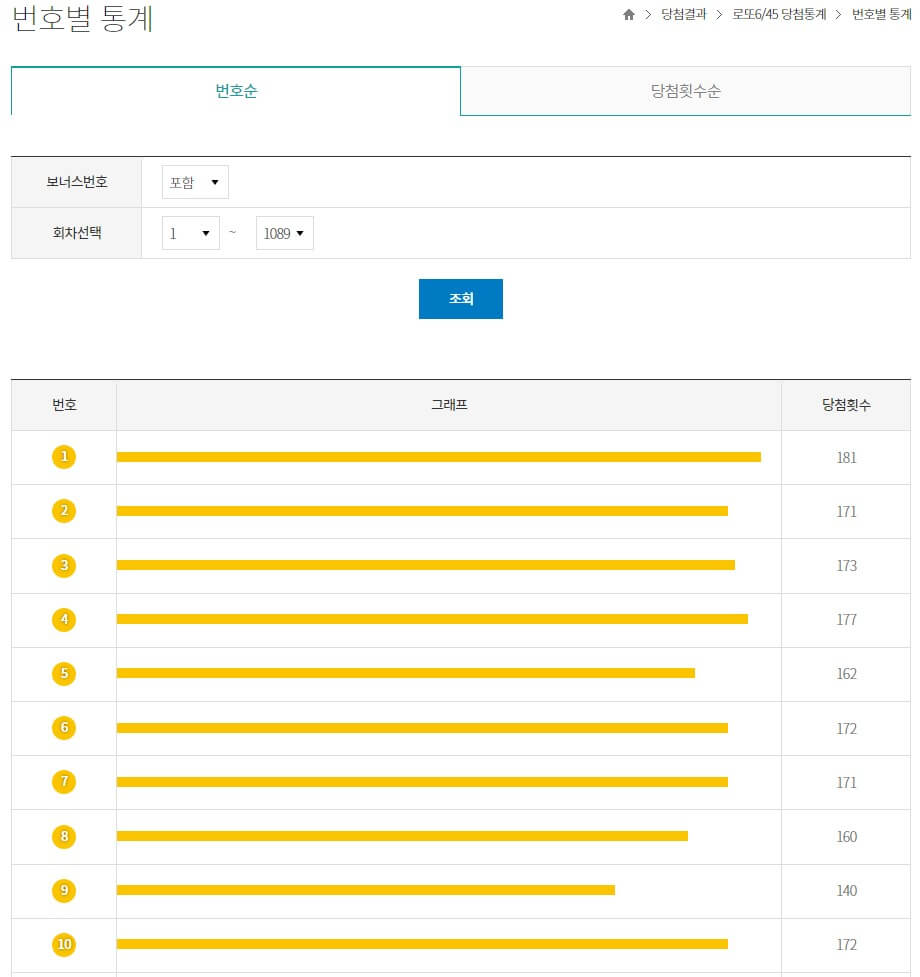
Task: Open the ending round dropdown showing 1089
Action: (x=284, y=232)
